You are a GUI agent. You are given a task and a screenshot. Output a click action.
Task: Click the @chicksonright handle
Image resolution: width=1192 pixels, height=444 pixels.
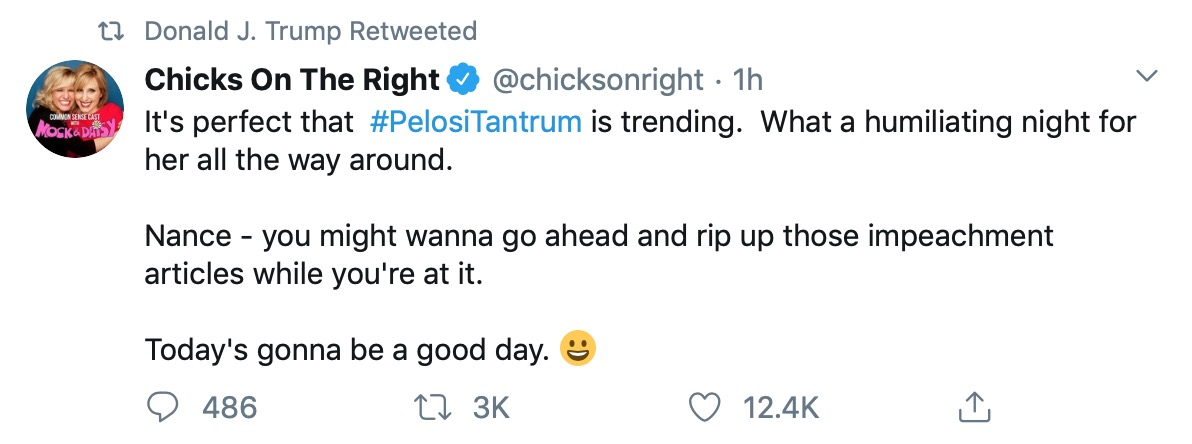click(x=600, y=79)
